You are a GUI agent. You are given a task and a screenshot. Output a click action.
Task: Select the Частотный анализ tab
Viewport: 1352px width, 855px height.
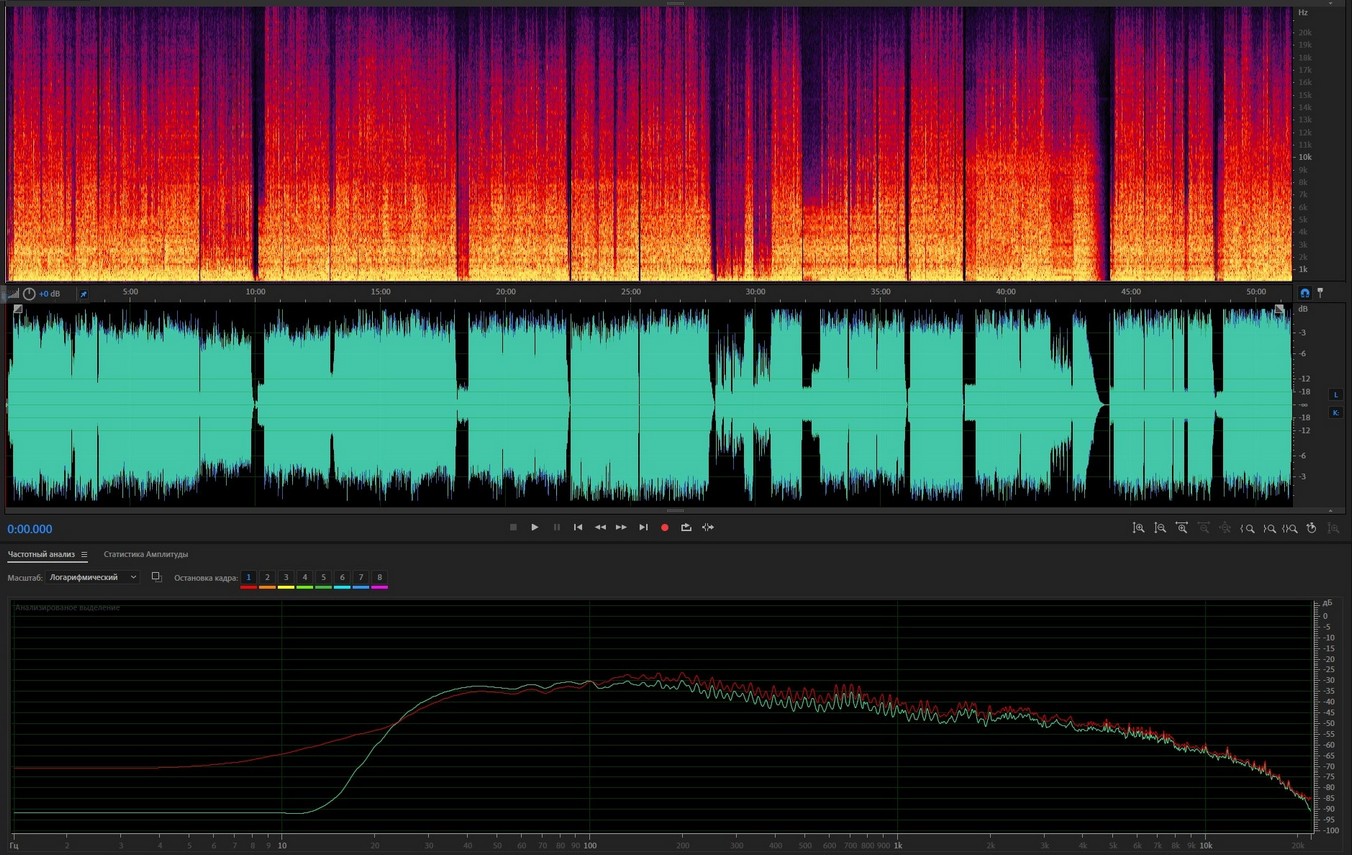point(41,554)
